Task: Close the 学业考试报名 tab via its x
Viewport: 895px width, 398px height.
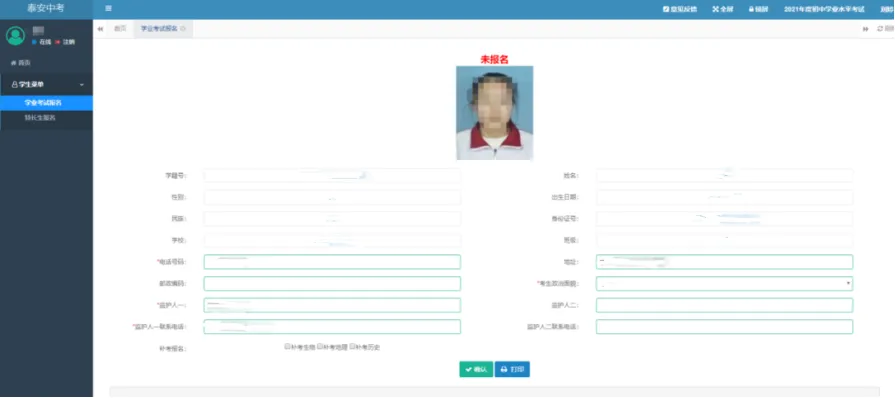Action: click(x=183, y=29)
